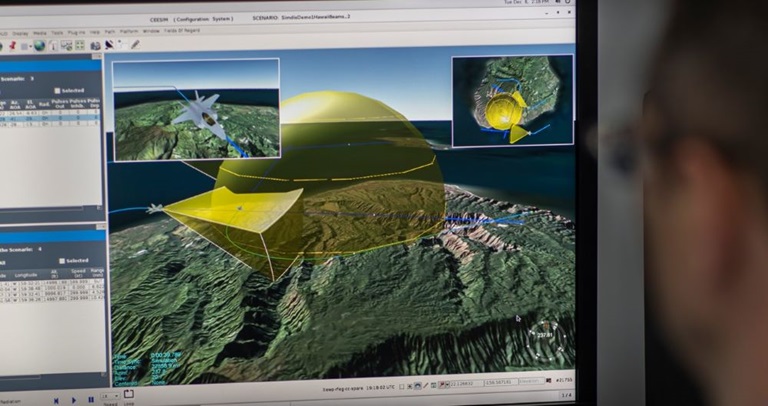Image resolution: width=768 pixels, height=406 pixels.
Task: Click the globe icon in the toolbar
Action: (40, 45)
